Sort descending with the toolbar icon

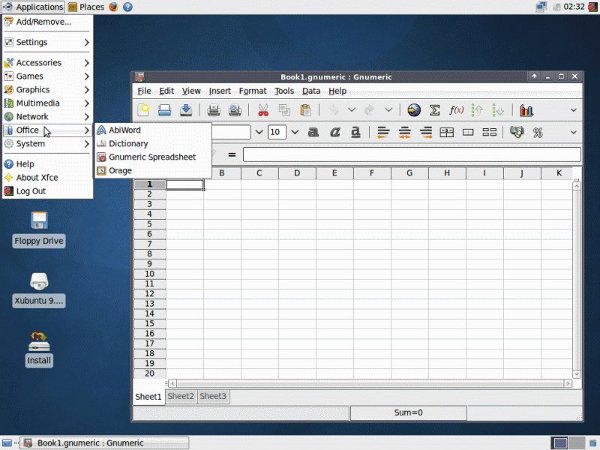[x=498, y=110]
